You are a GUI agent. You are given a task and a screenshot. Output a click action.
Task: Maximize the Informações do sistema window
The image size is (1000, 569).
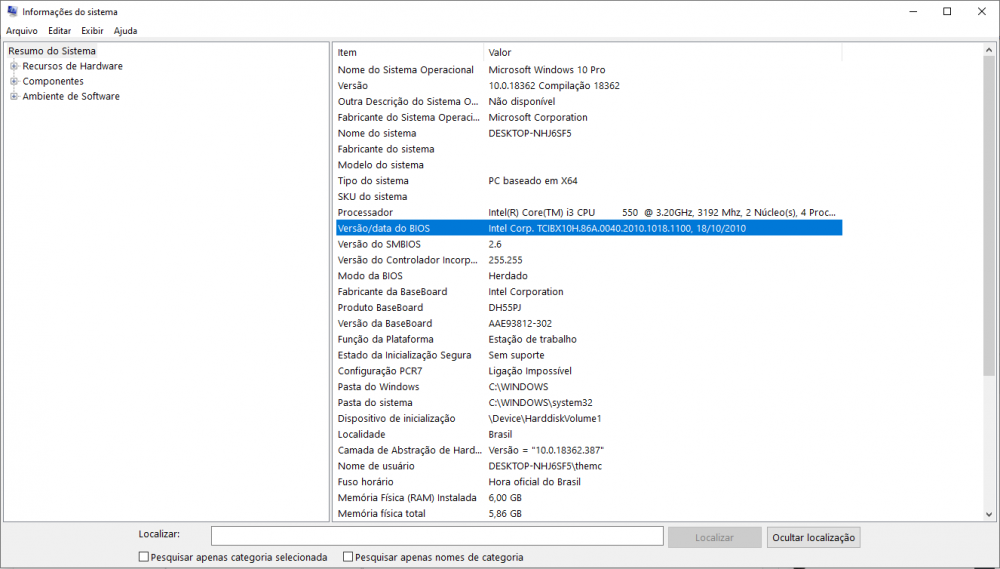946,11
